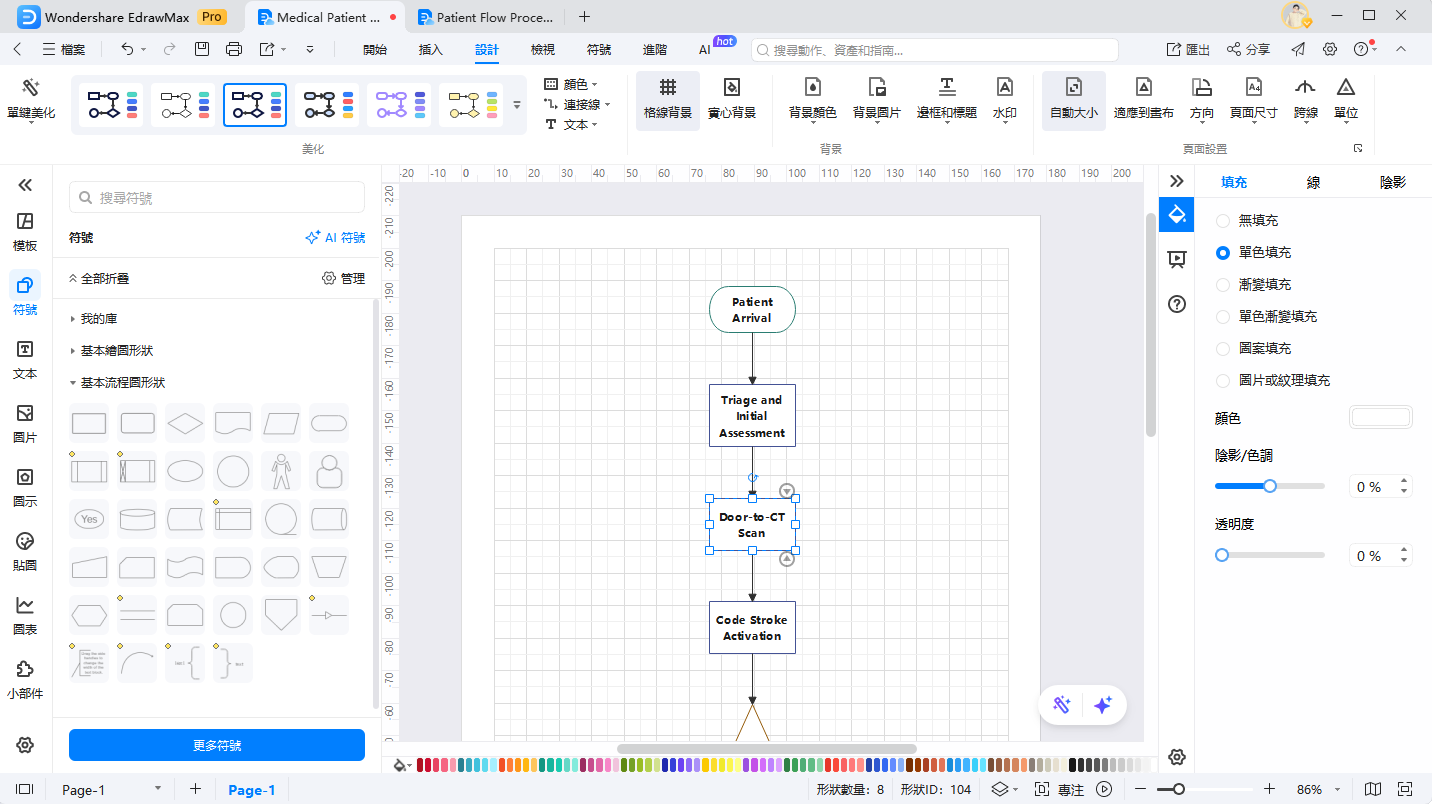The height and width of the screenshot is (804, 1432).
Task: Choose the 漸變填充 gradient fill option
Action: pyautogui.click(x=1222, y=285)
